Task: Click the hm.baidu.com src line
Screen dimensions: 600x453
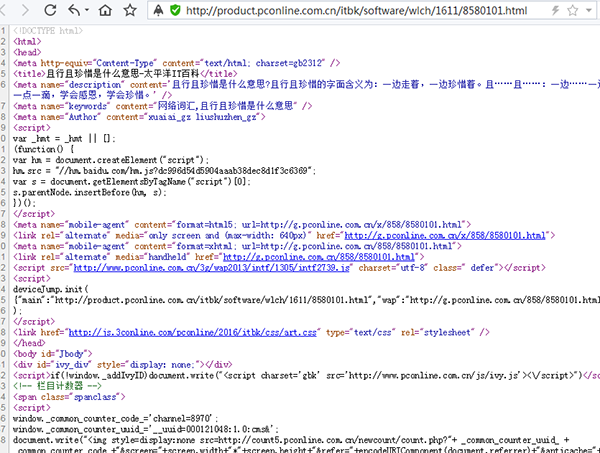Action: point(165,171)
